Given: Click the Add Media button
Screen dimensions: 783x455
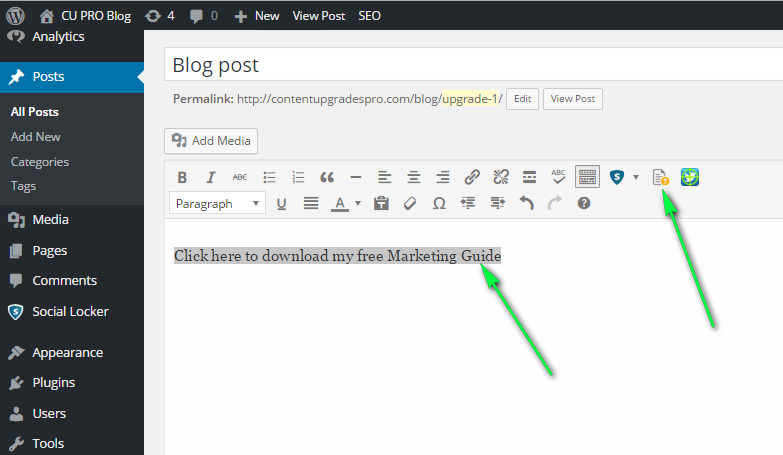Looking at the screenshot, I should (x=211, y=141).
